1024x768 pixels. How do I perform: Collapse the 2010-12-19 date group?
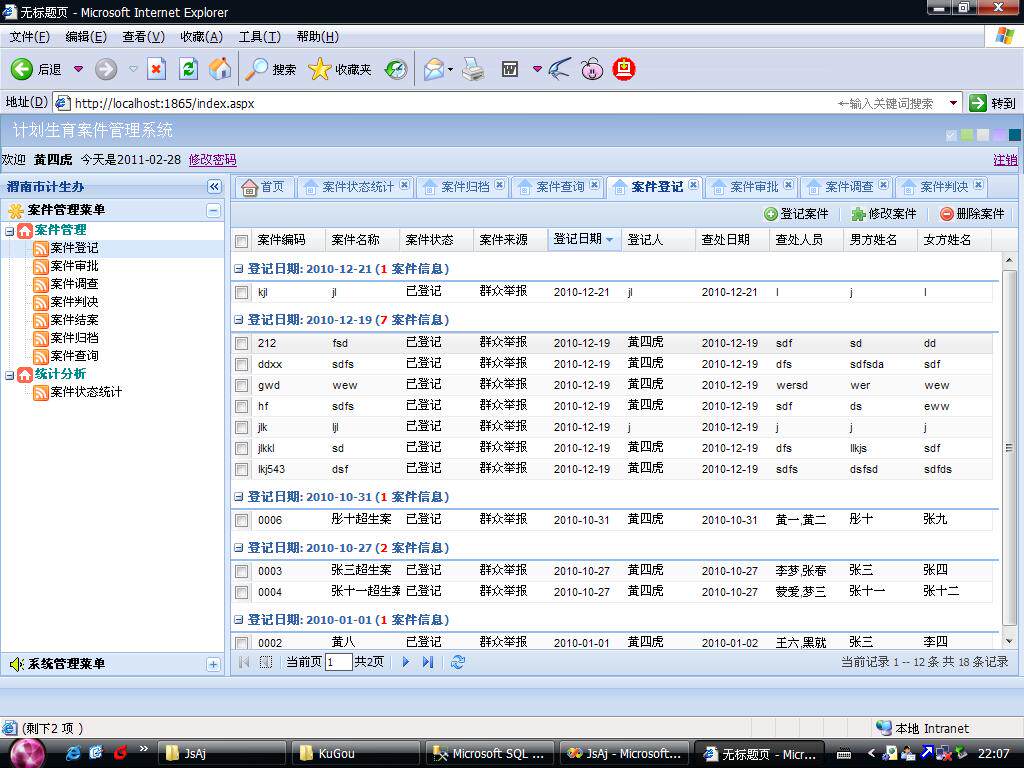click(x=239, y=319)
